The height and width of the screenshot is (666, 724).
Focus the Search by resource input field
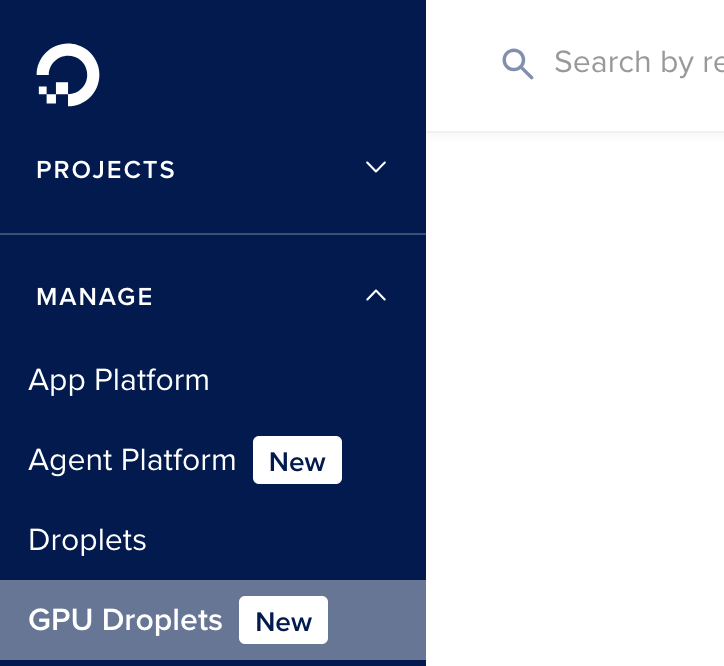(639, 62)
